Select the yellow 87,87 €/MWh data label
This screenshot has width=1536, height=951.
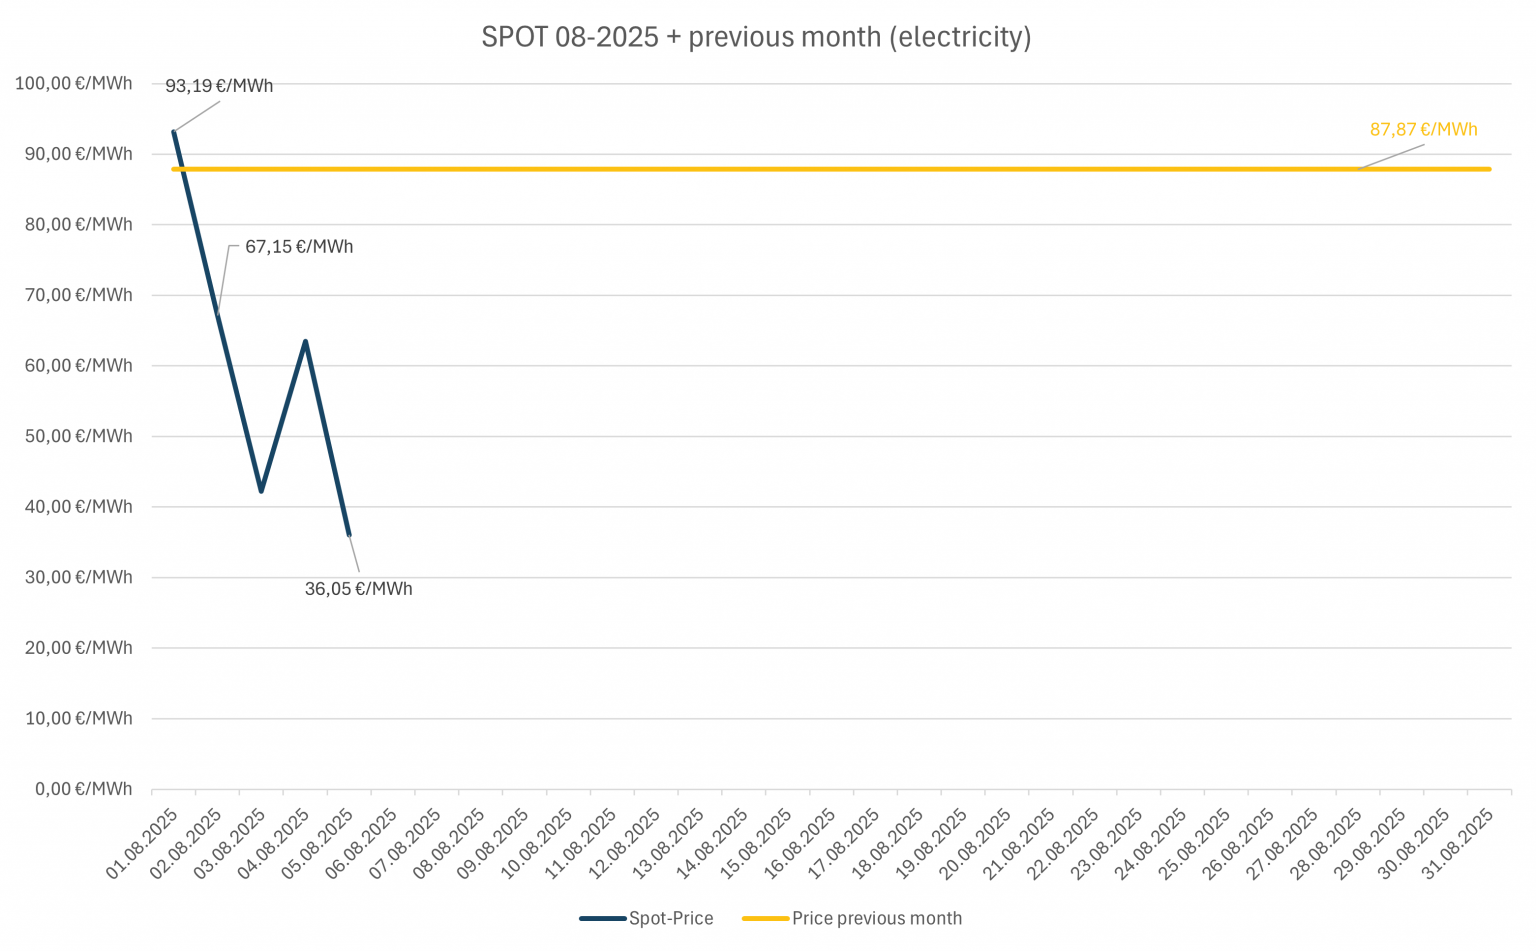click(1423, 130)
